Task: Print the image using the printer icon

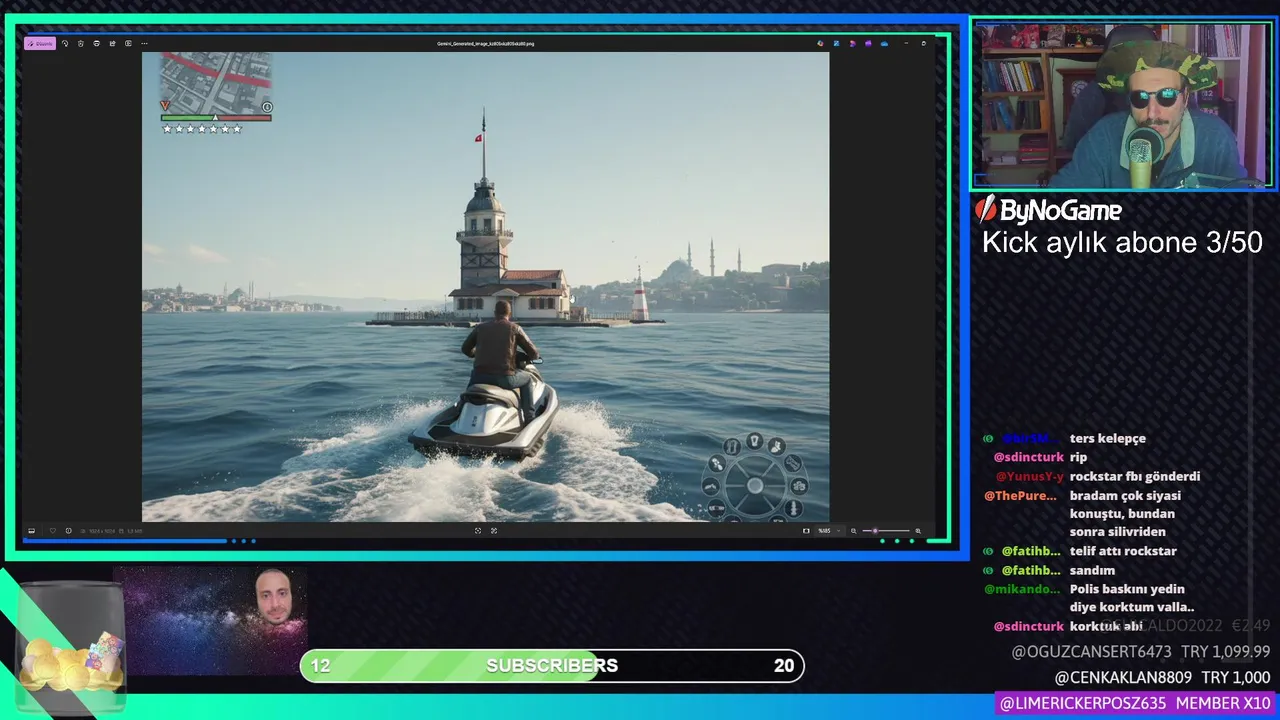Action: click(x=96, y=43)
